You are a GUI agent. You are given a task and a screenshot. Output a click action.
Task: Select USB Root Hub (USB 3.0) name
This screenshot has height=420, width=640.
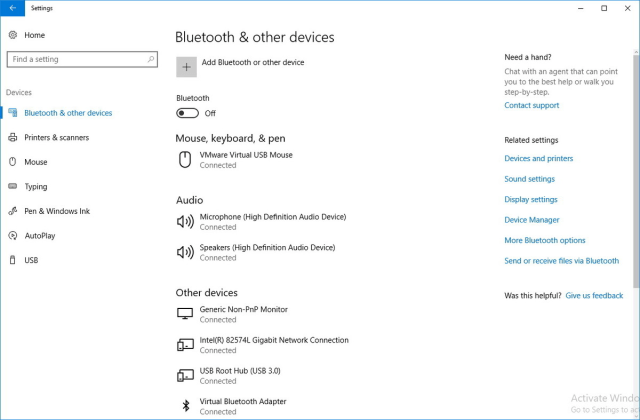[240, 371]
